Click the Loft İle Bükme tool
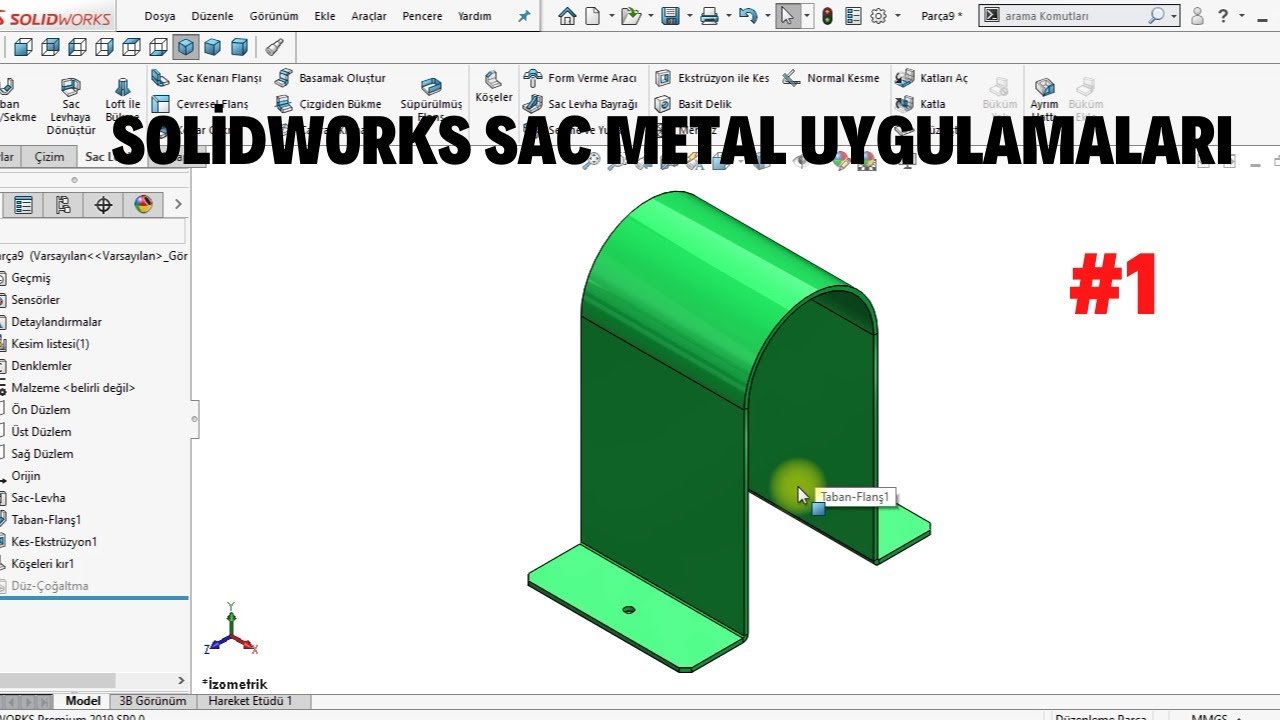The height and width of the screenshot is (720, 1280). [x=123, y=101]
